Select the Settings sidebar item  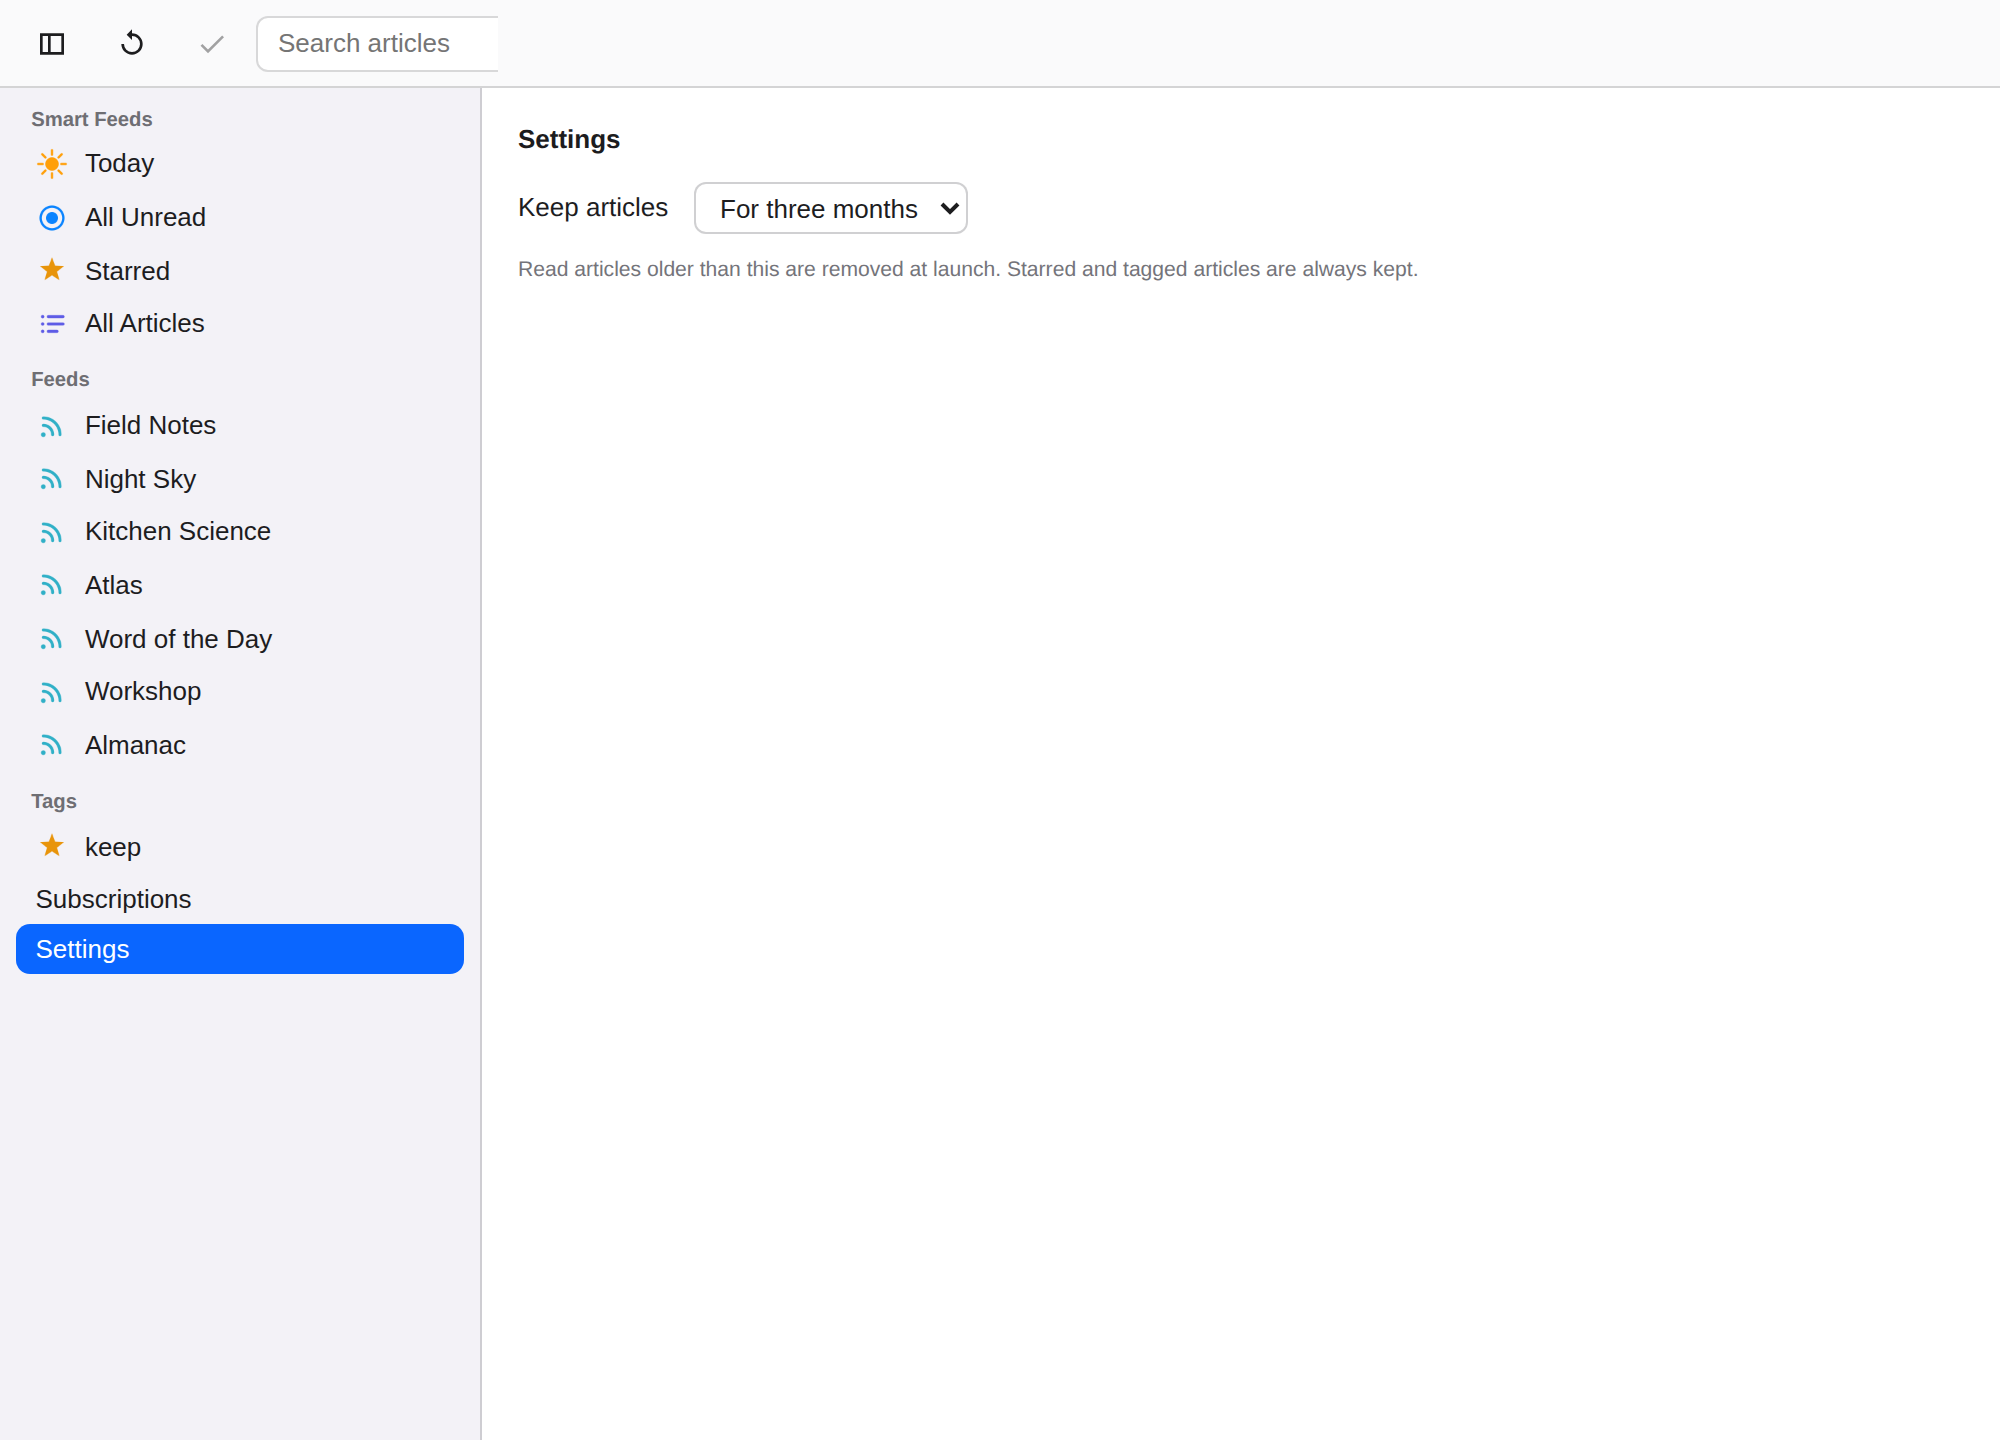click(x=240, y=949)
